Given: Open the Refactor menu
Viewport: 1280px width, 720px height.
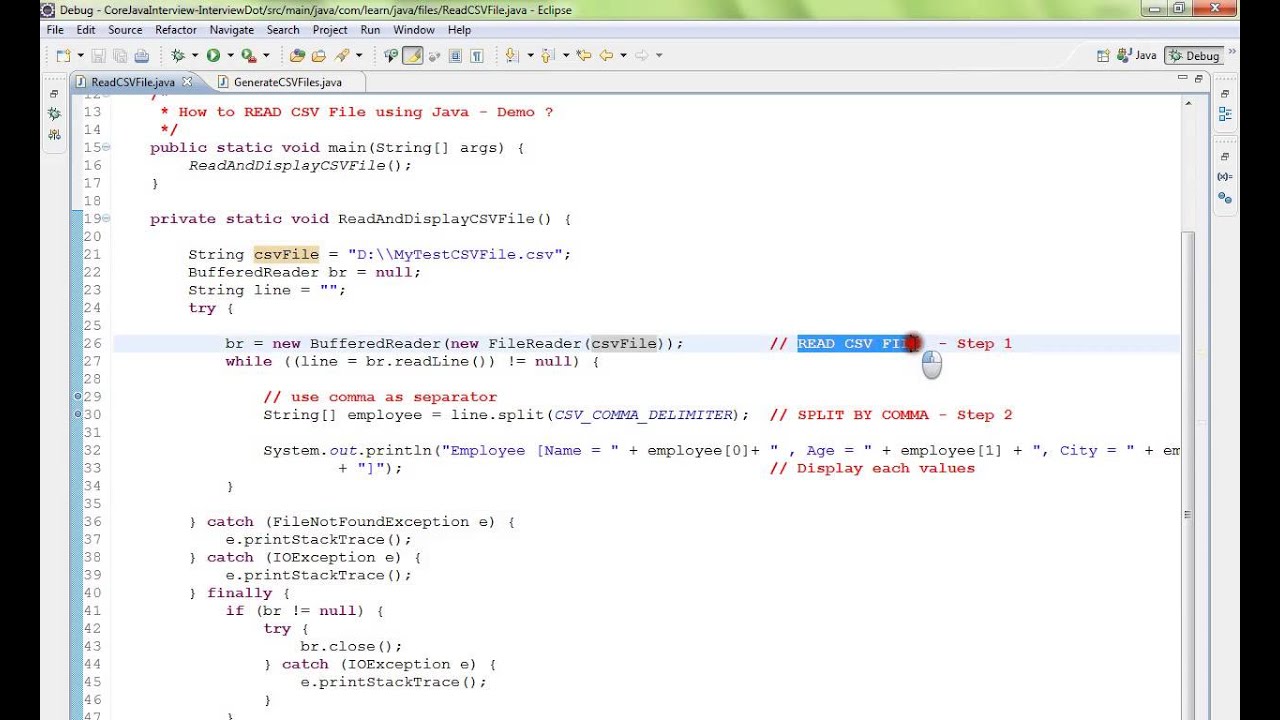Looking at the screenshot, I should (176, 30).
